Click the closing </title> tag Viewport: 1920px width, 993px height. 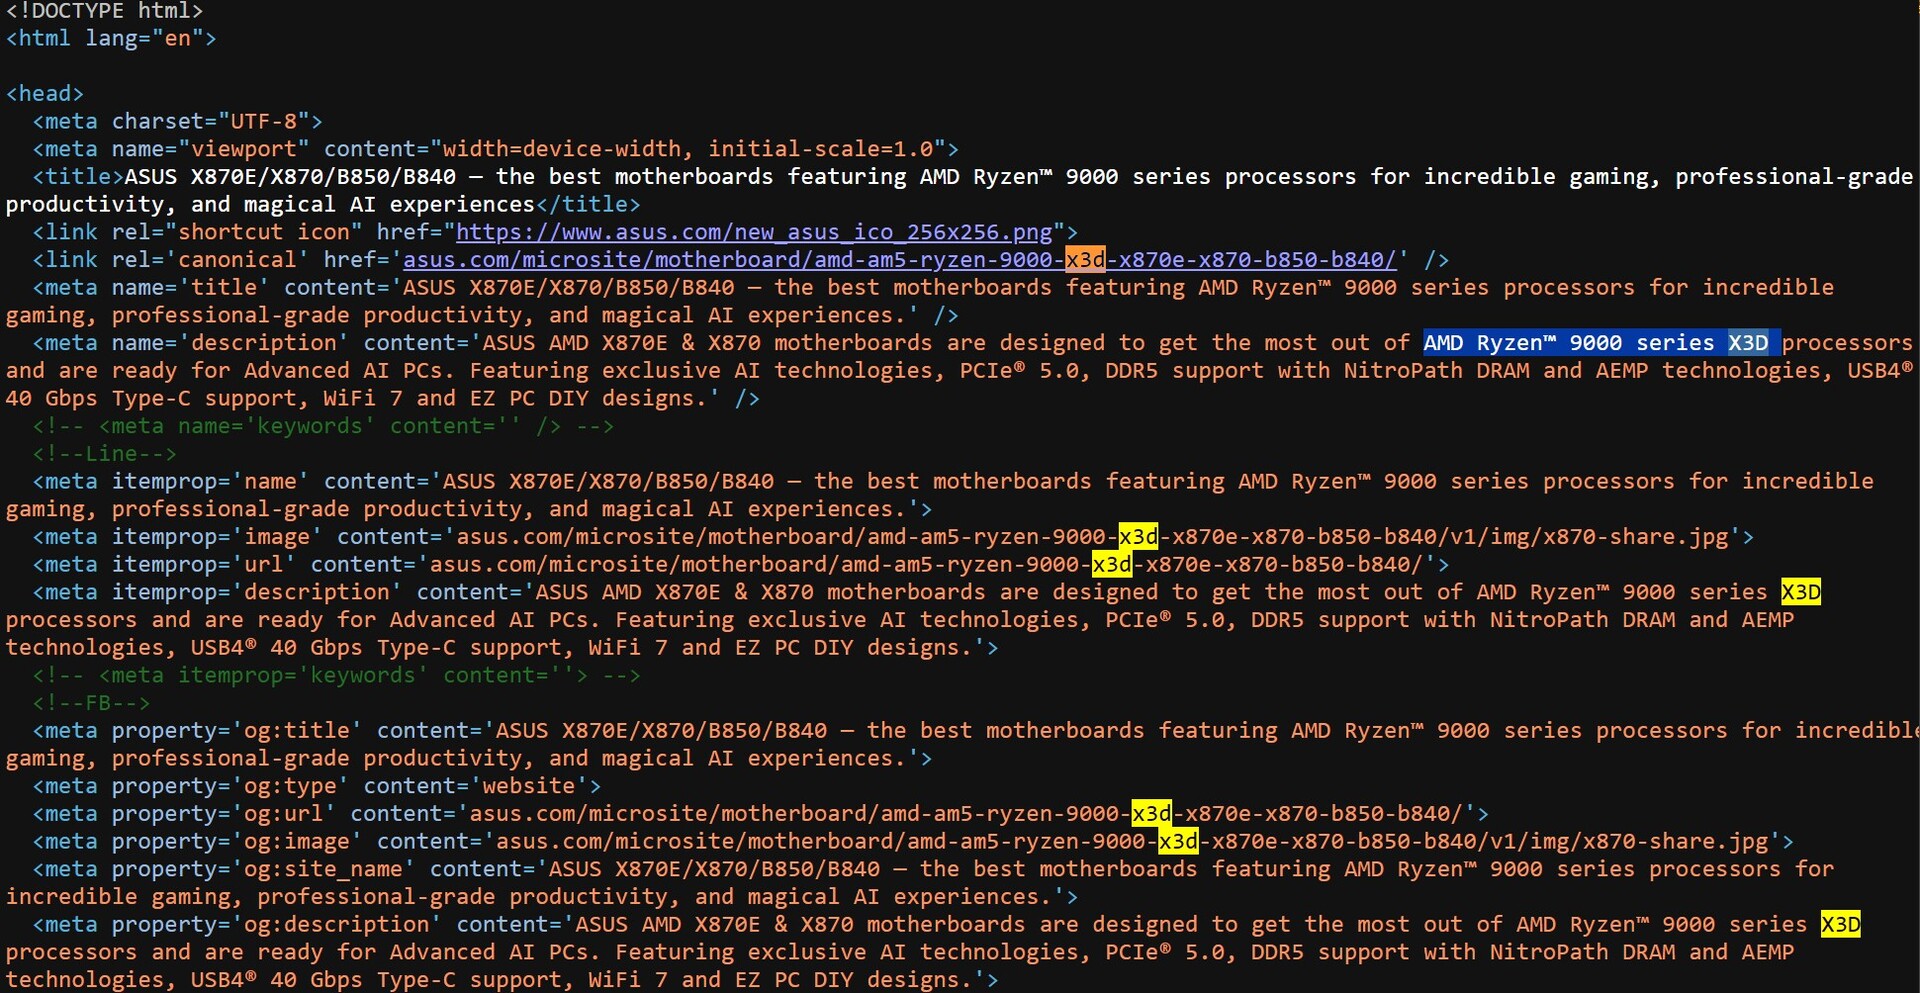588,205
